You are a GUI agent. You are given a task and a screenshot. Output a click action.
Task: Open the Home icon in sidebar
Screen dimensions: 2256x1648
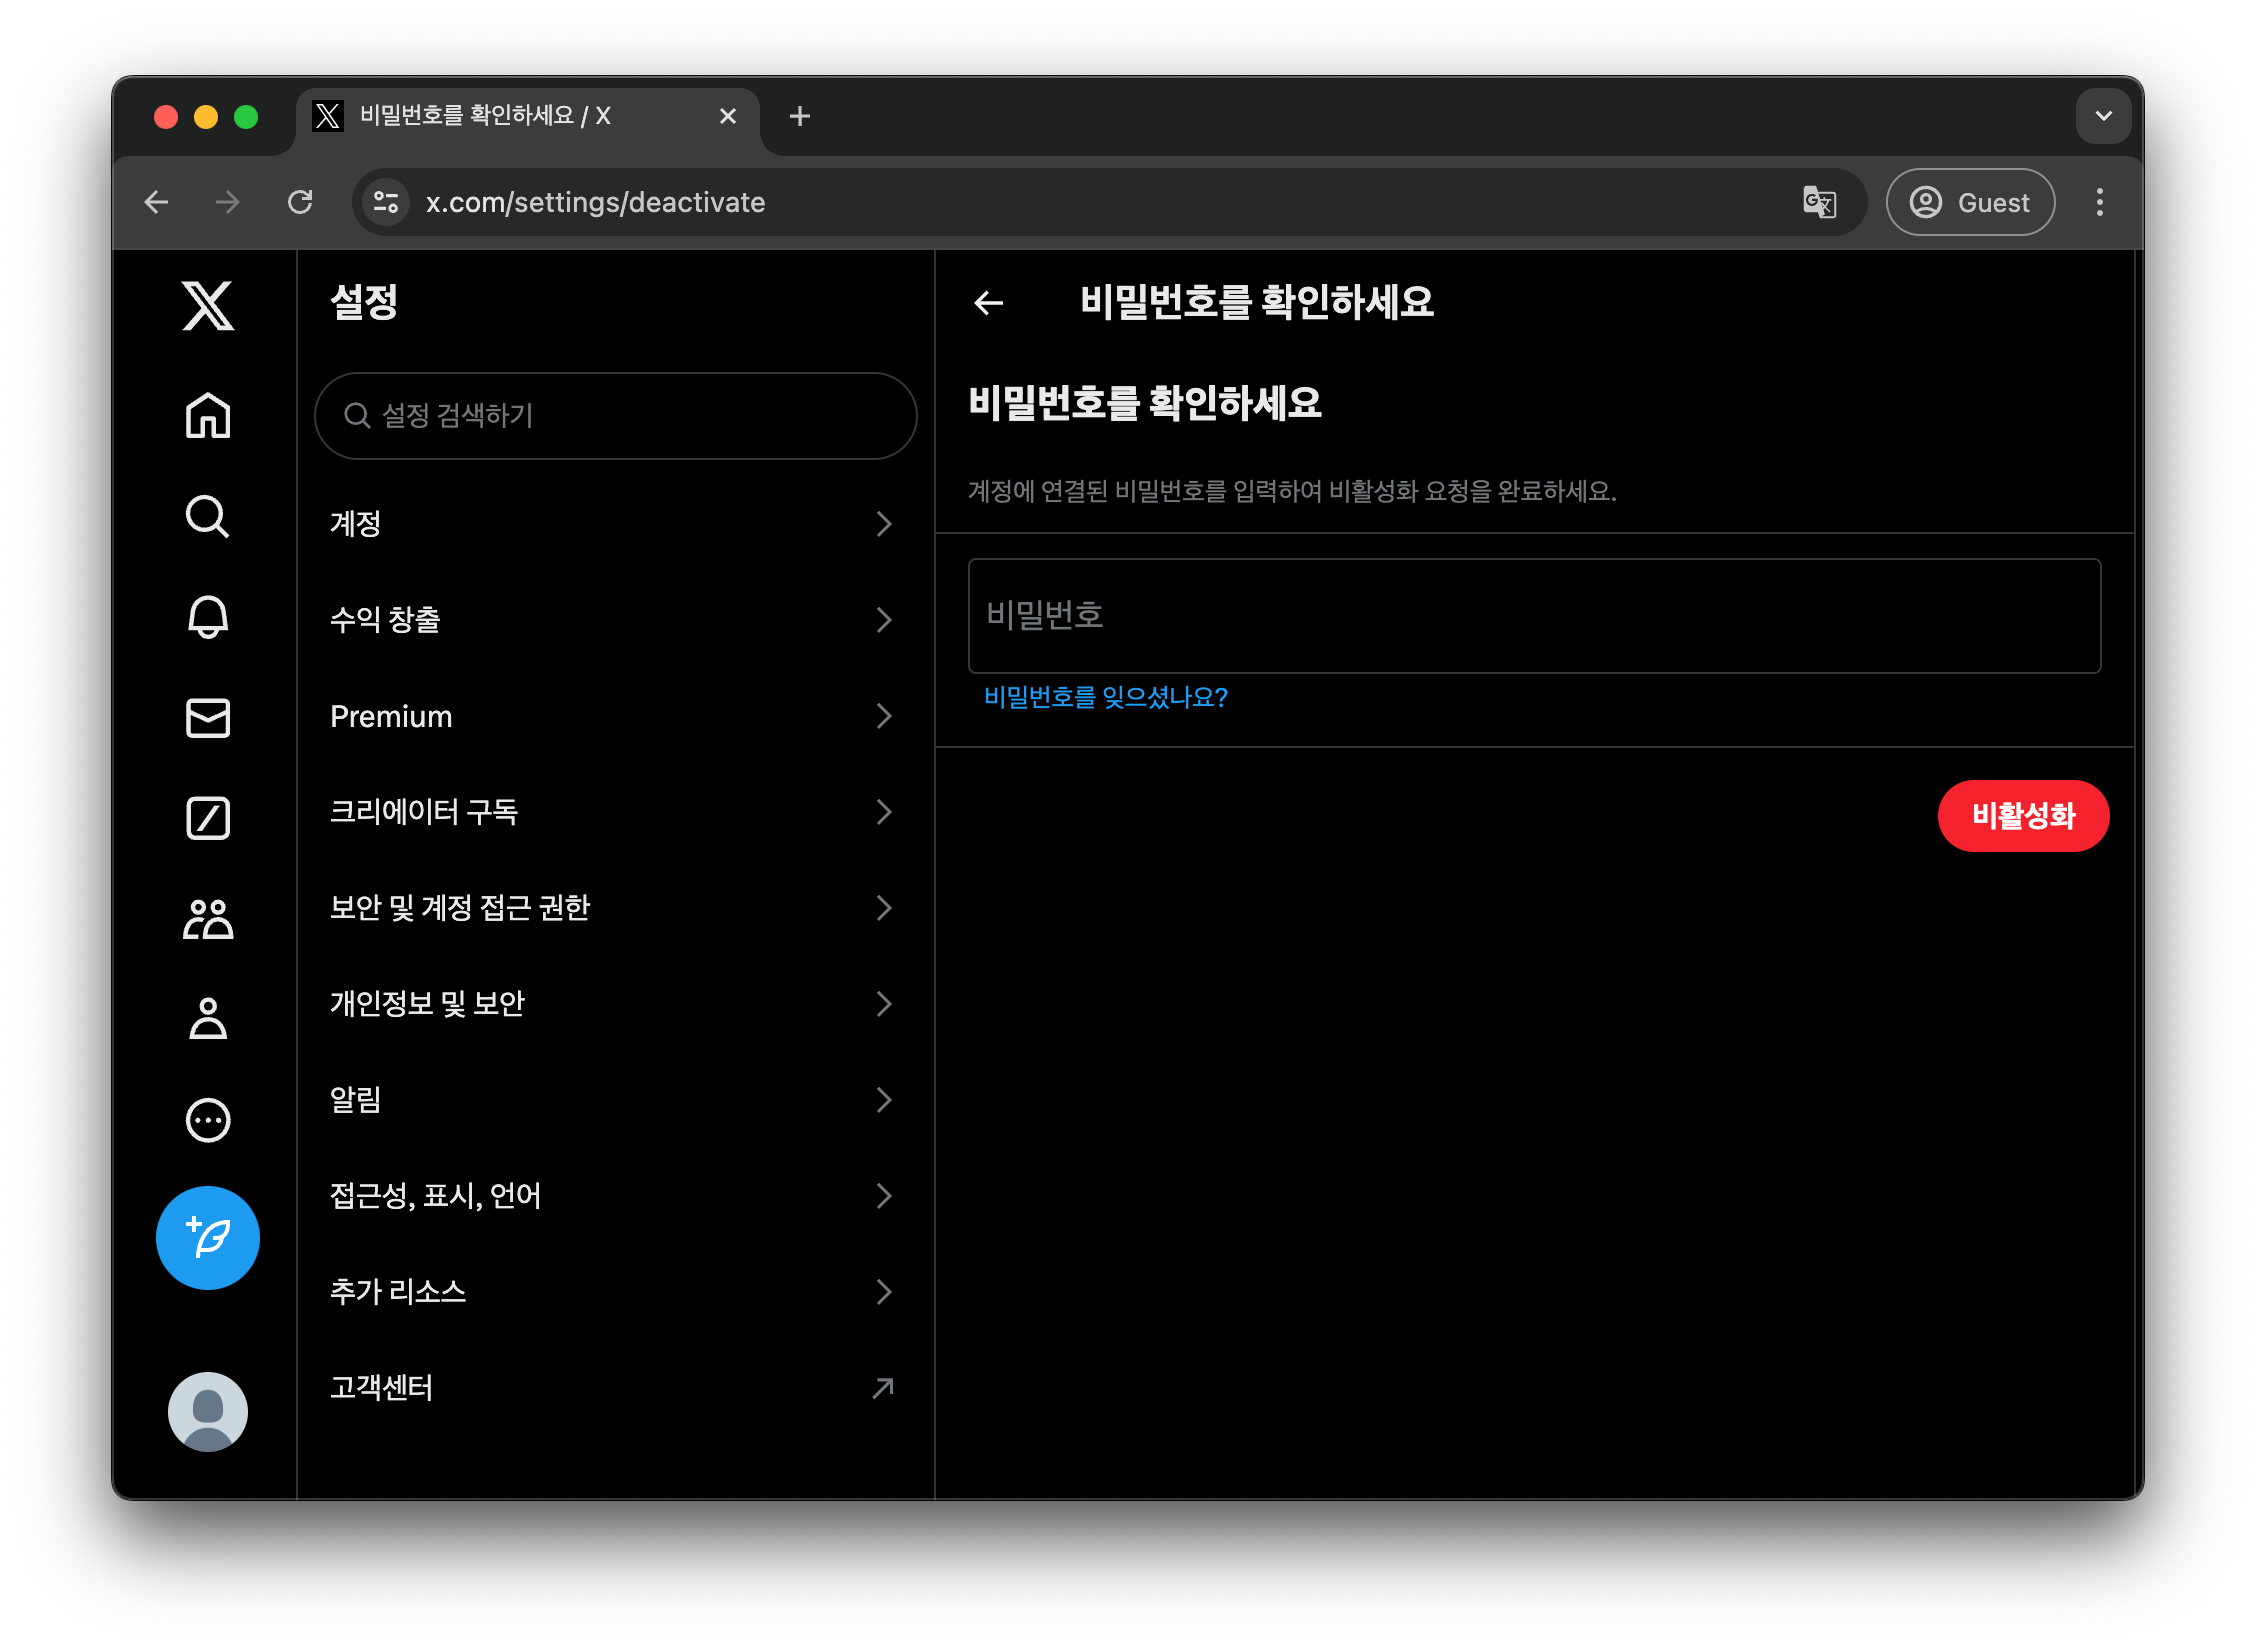coord(208,415)
